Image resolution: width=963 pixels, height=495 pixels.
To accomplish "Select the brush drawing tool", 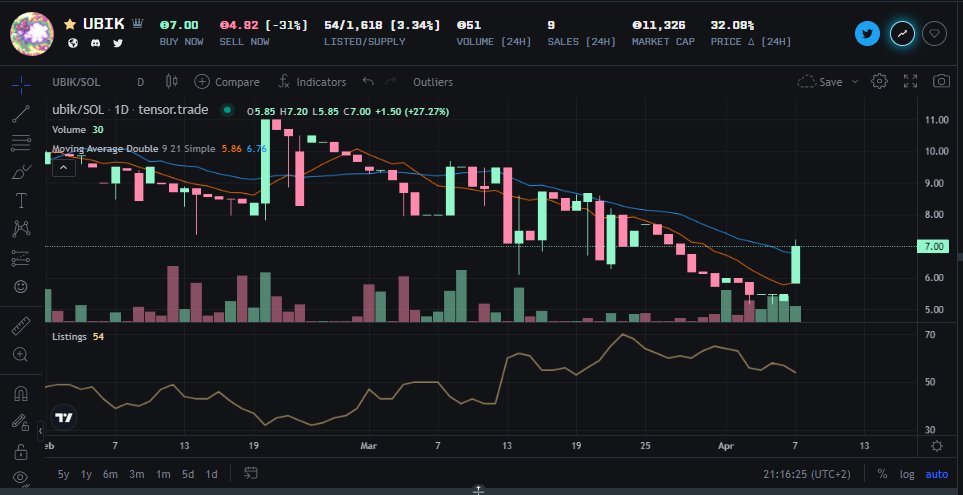I will 21,172.
